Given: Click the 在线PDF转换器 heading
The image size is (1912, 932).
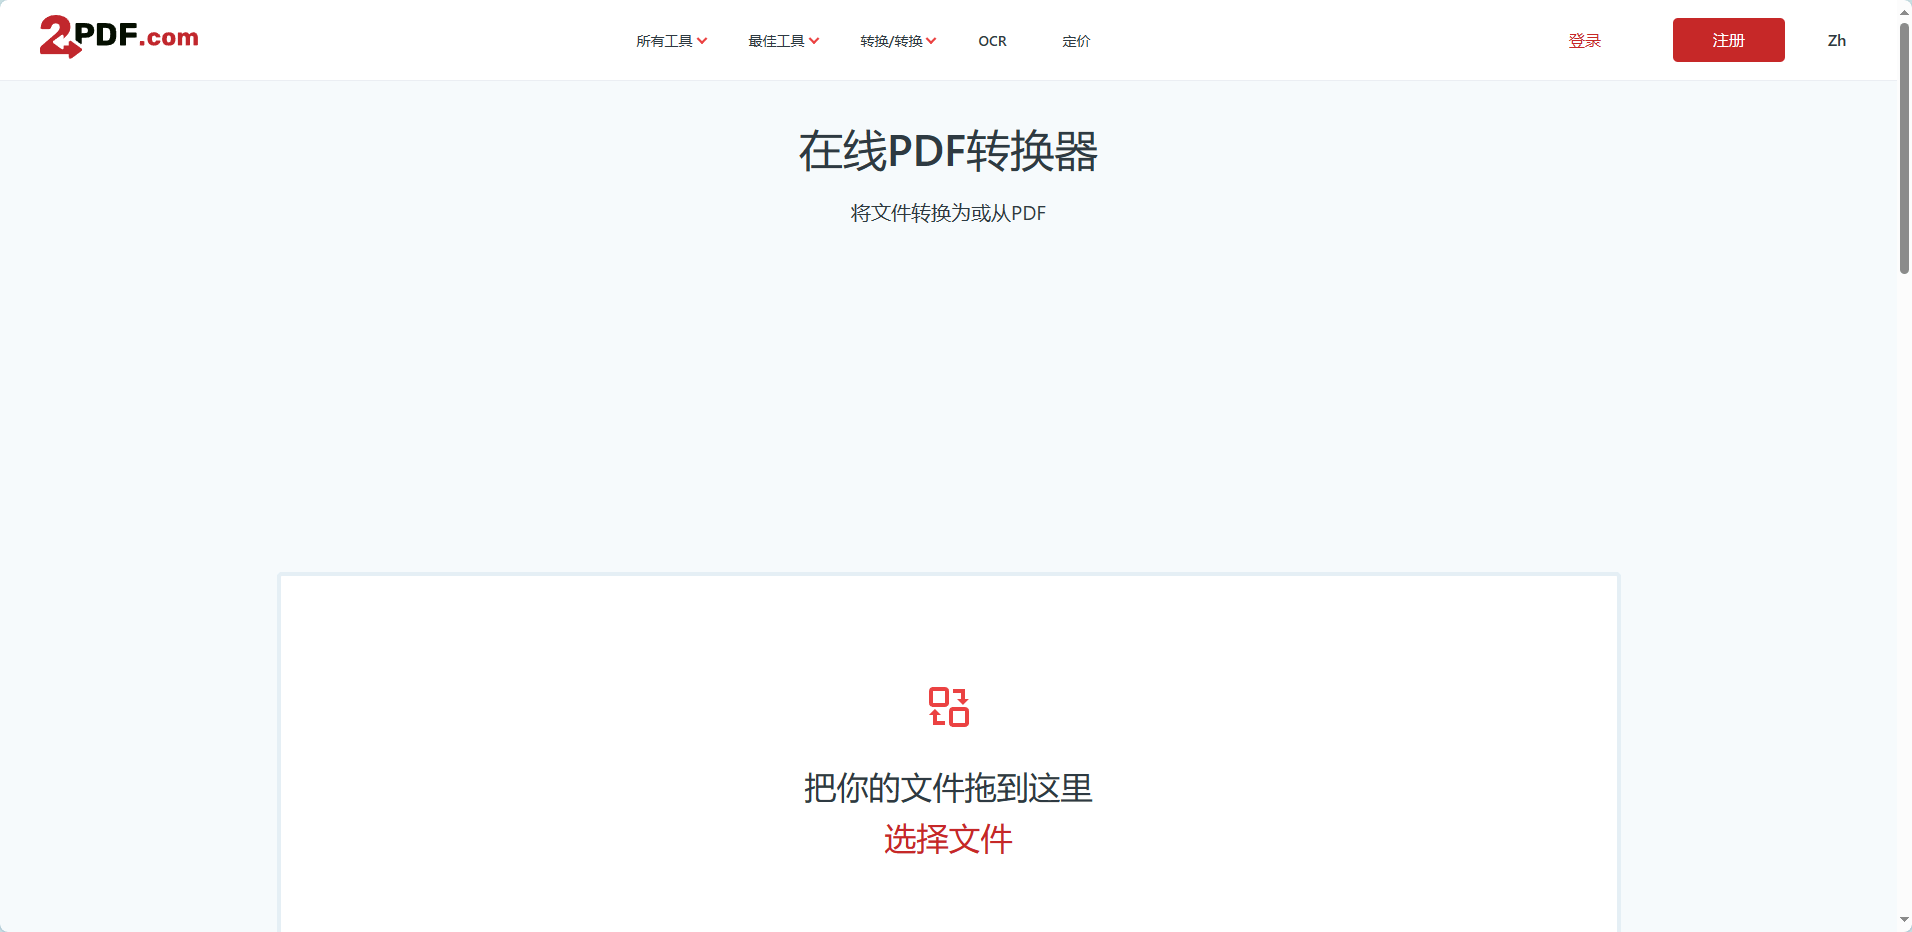Looking at the screenshot, I should [948, 152].
